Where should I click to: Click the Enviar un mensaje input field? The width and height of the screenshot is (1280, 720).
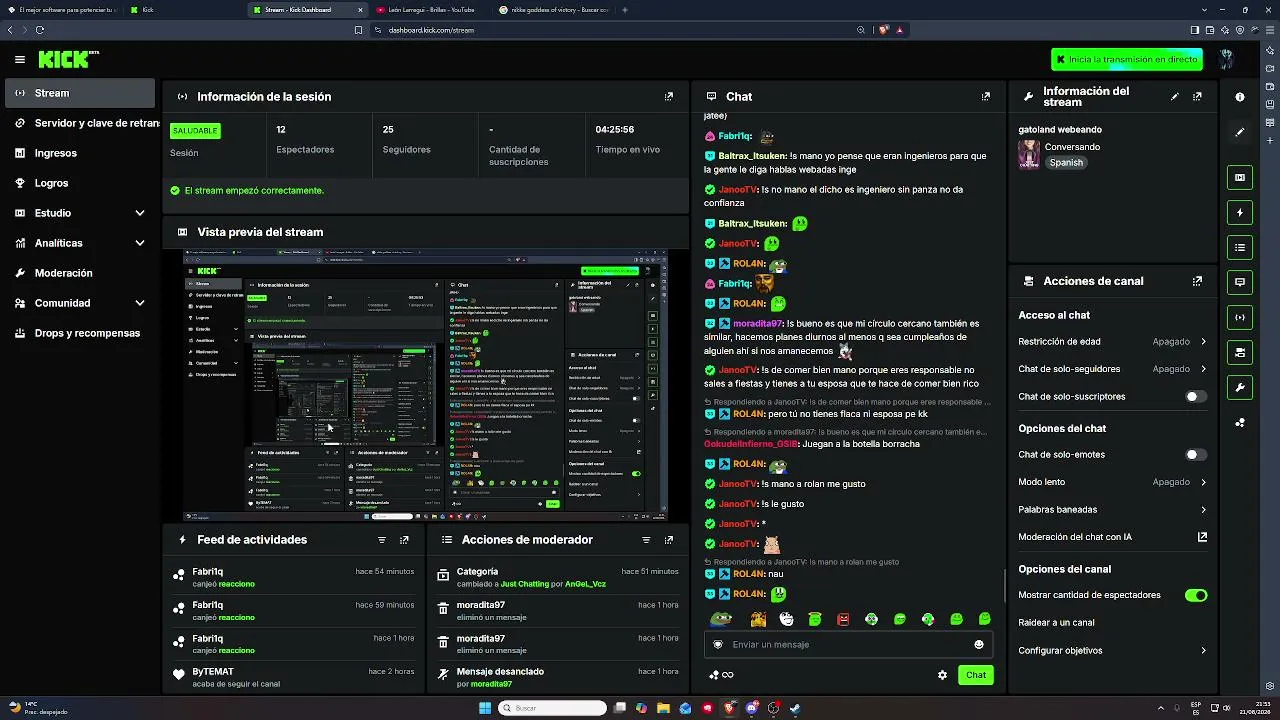coord(848,645)
